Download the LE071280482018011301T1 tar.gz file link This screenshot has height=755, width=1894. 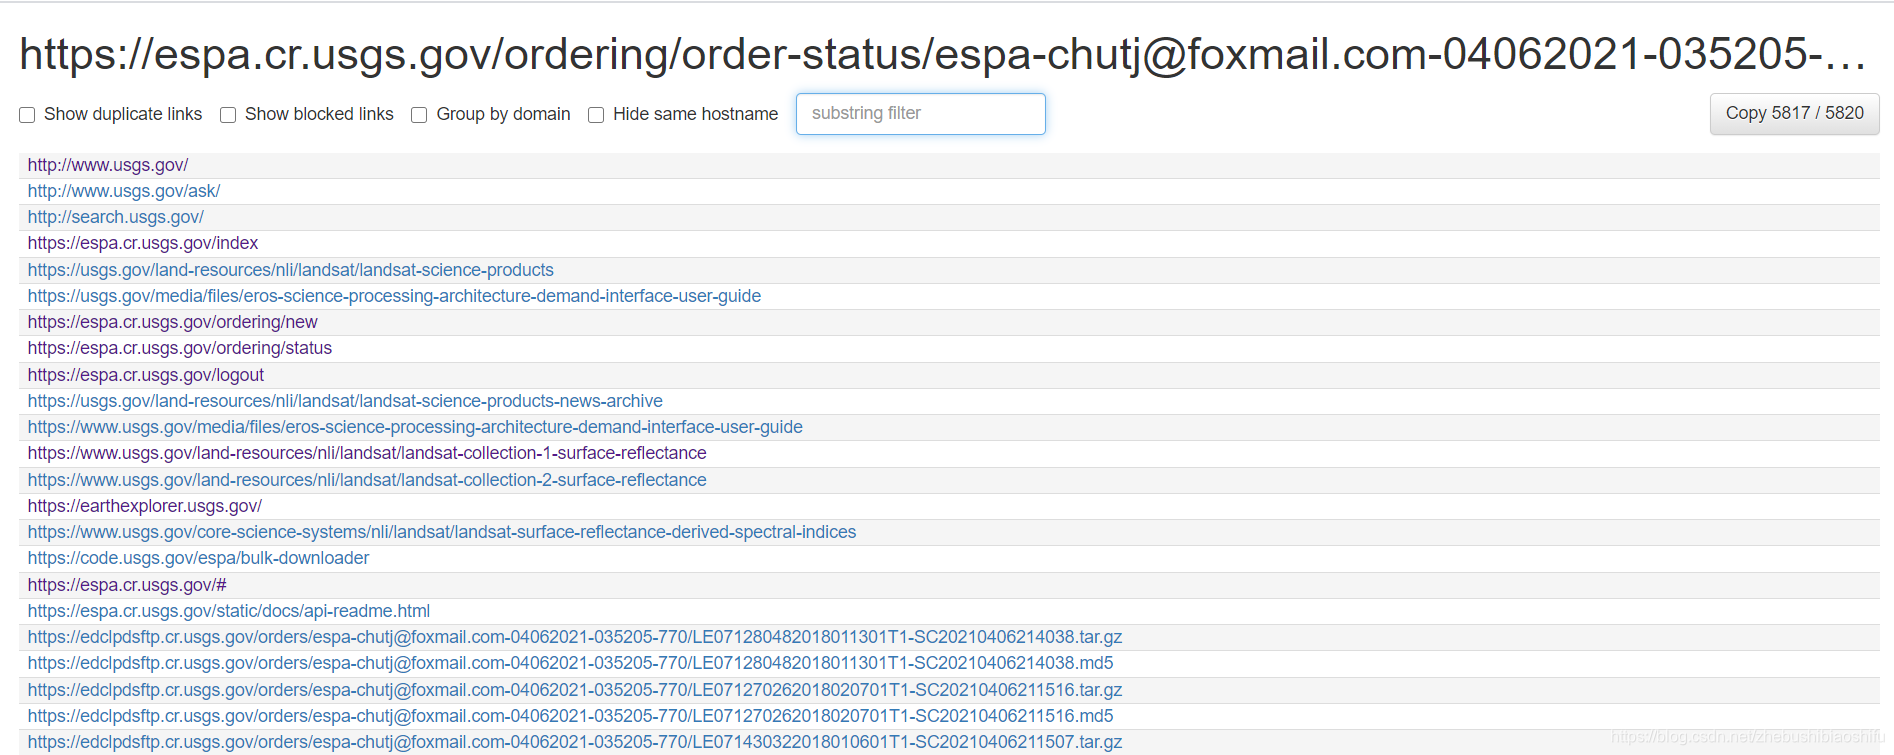click(x=575, y=637)
